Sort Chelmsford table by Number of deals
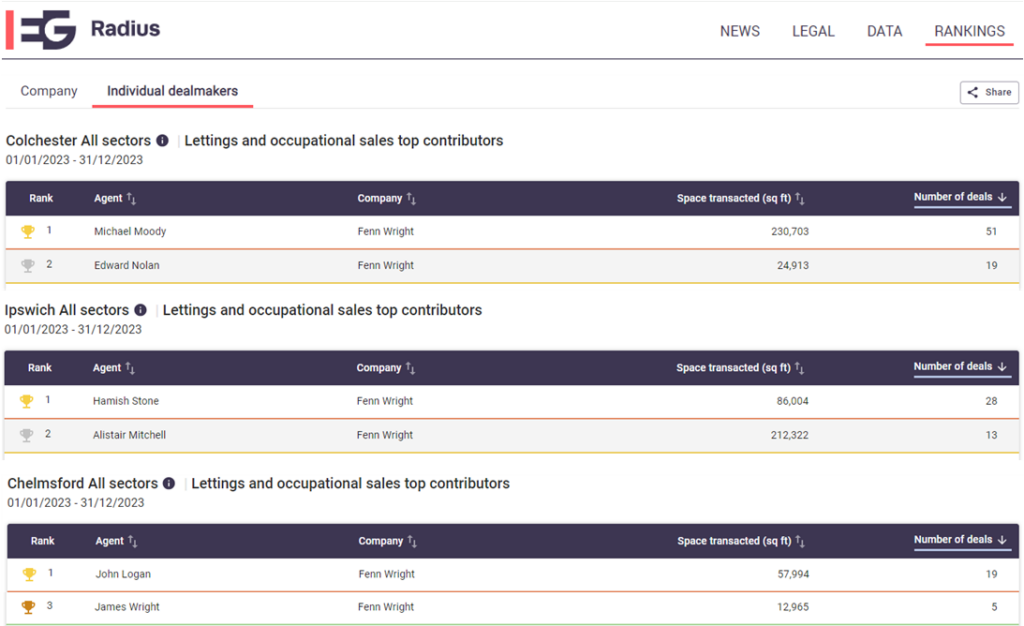1024x626 pixels. tap(961, 540)
